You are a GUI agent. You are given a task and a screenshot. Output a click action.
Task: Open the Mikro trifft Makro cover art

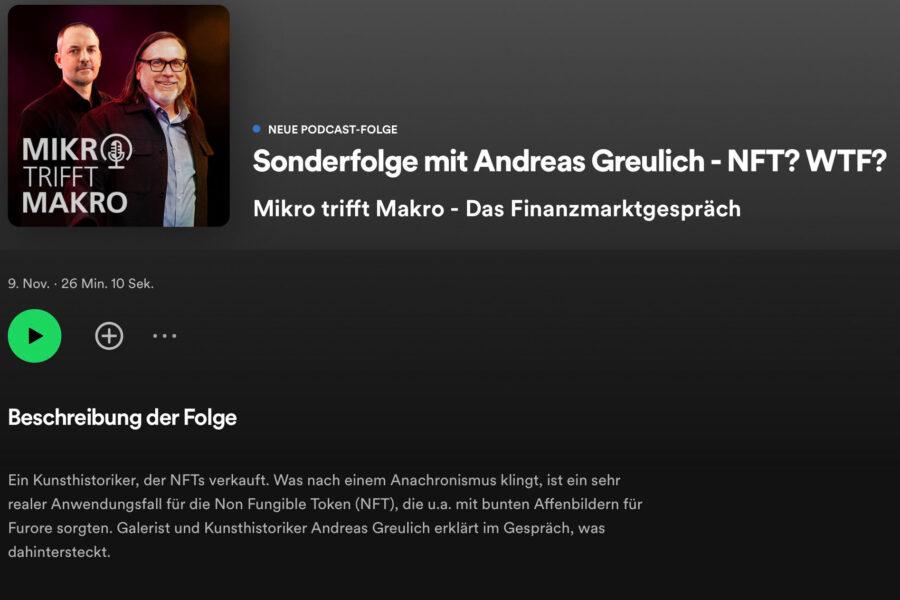click(119, 116)
